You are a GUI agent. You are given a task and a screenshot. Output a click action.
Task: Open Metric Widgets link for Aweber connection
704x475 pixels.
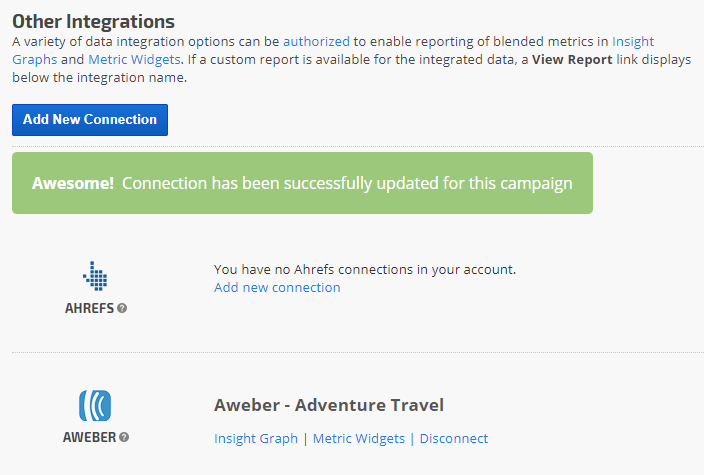[359, 438]
